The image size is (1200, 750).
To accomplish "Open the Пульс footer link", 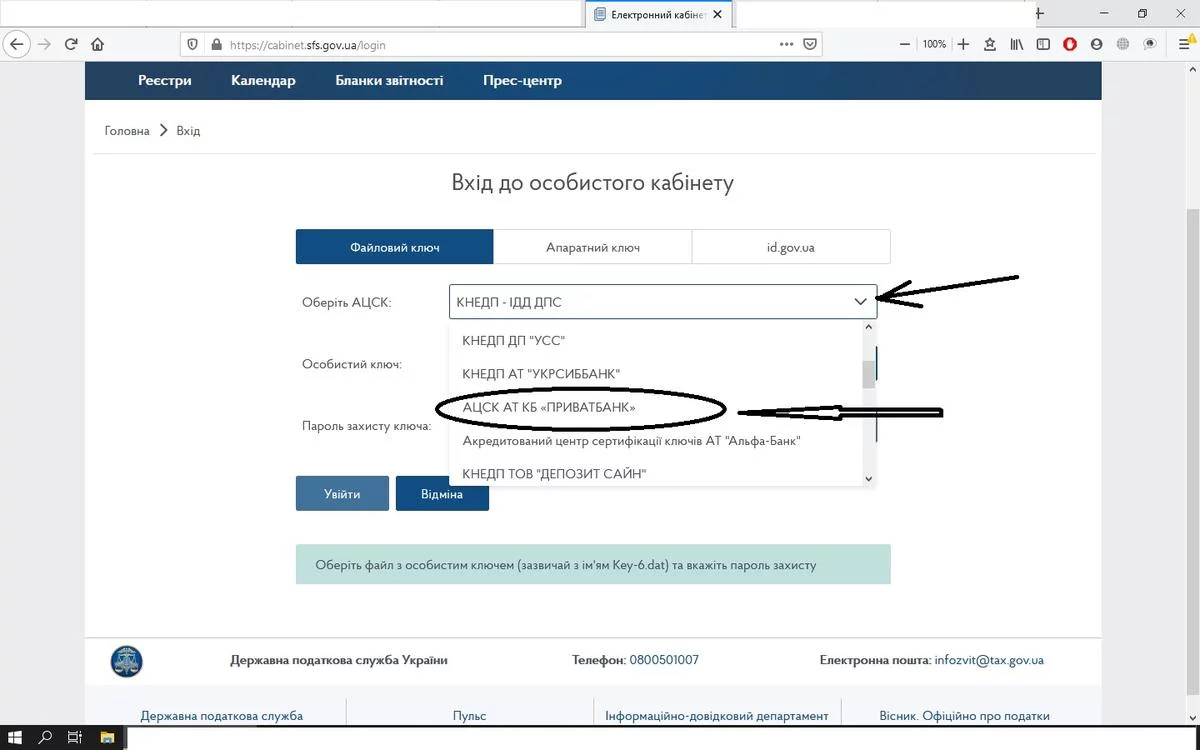I will point(470,716).
